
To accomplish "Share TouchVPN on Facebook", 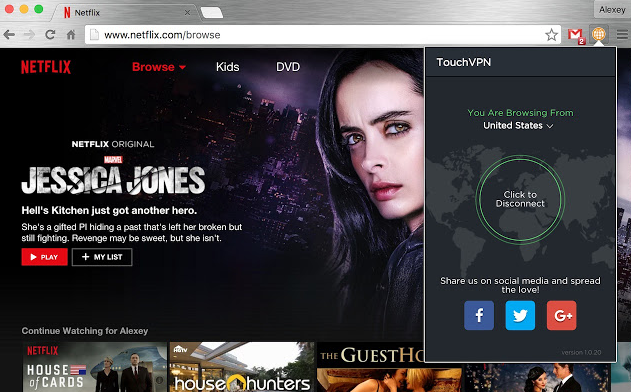I will coord(479,315).
